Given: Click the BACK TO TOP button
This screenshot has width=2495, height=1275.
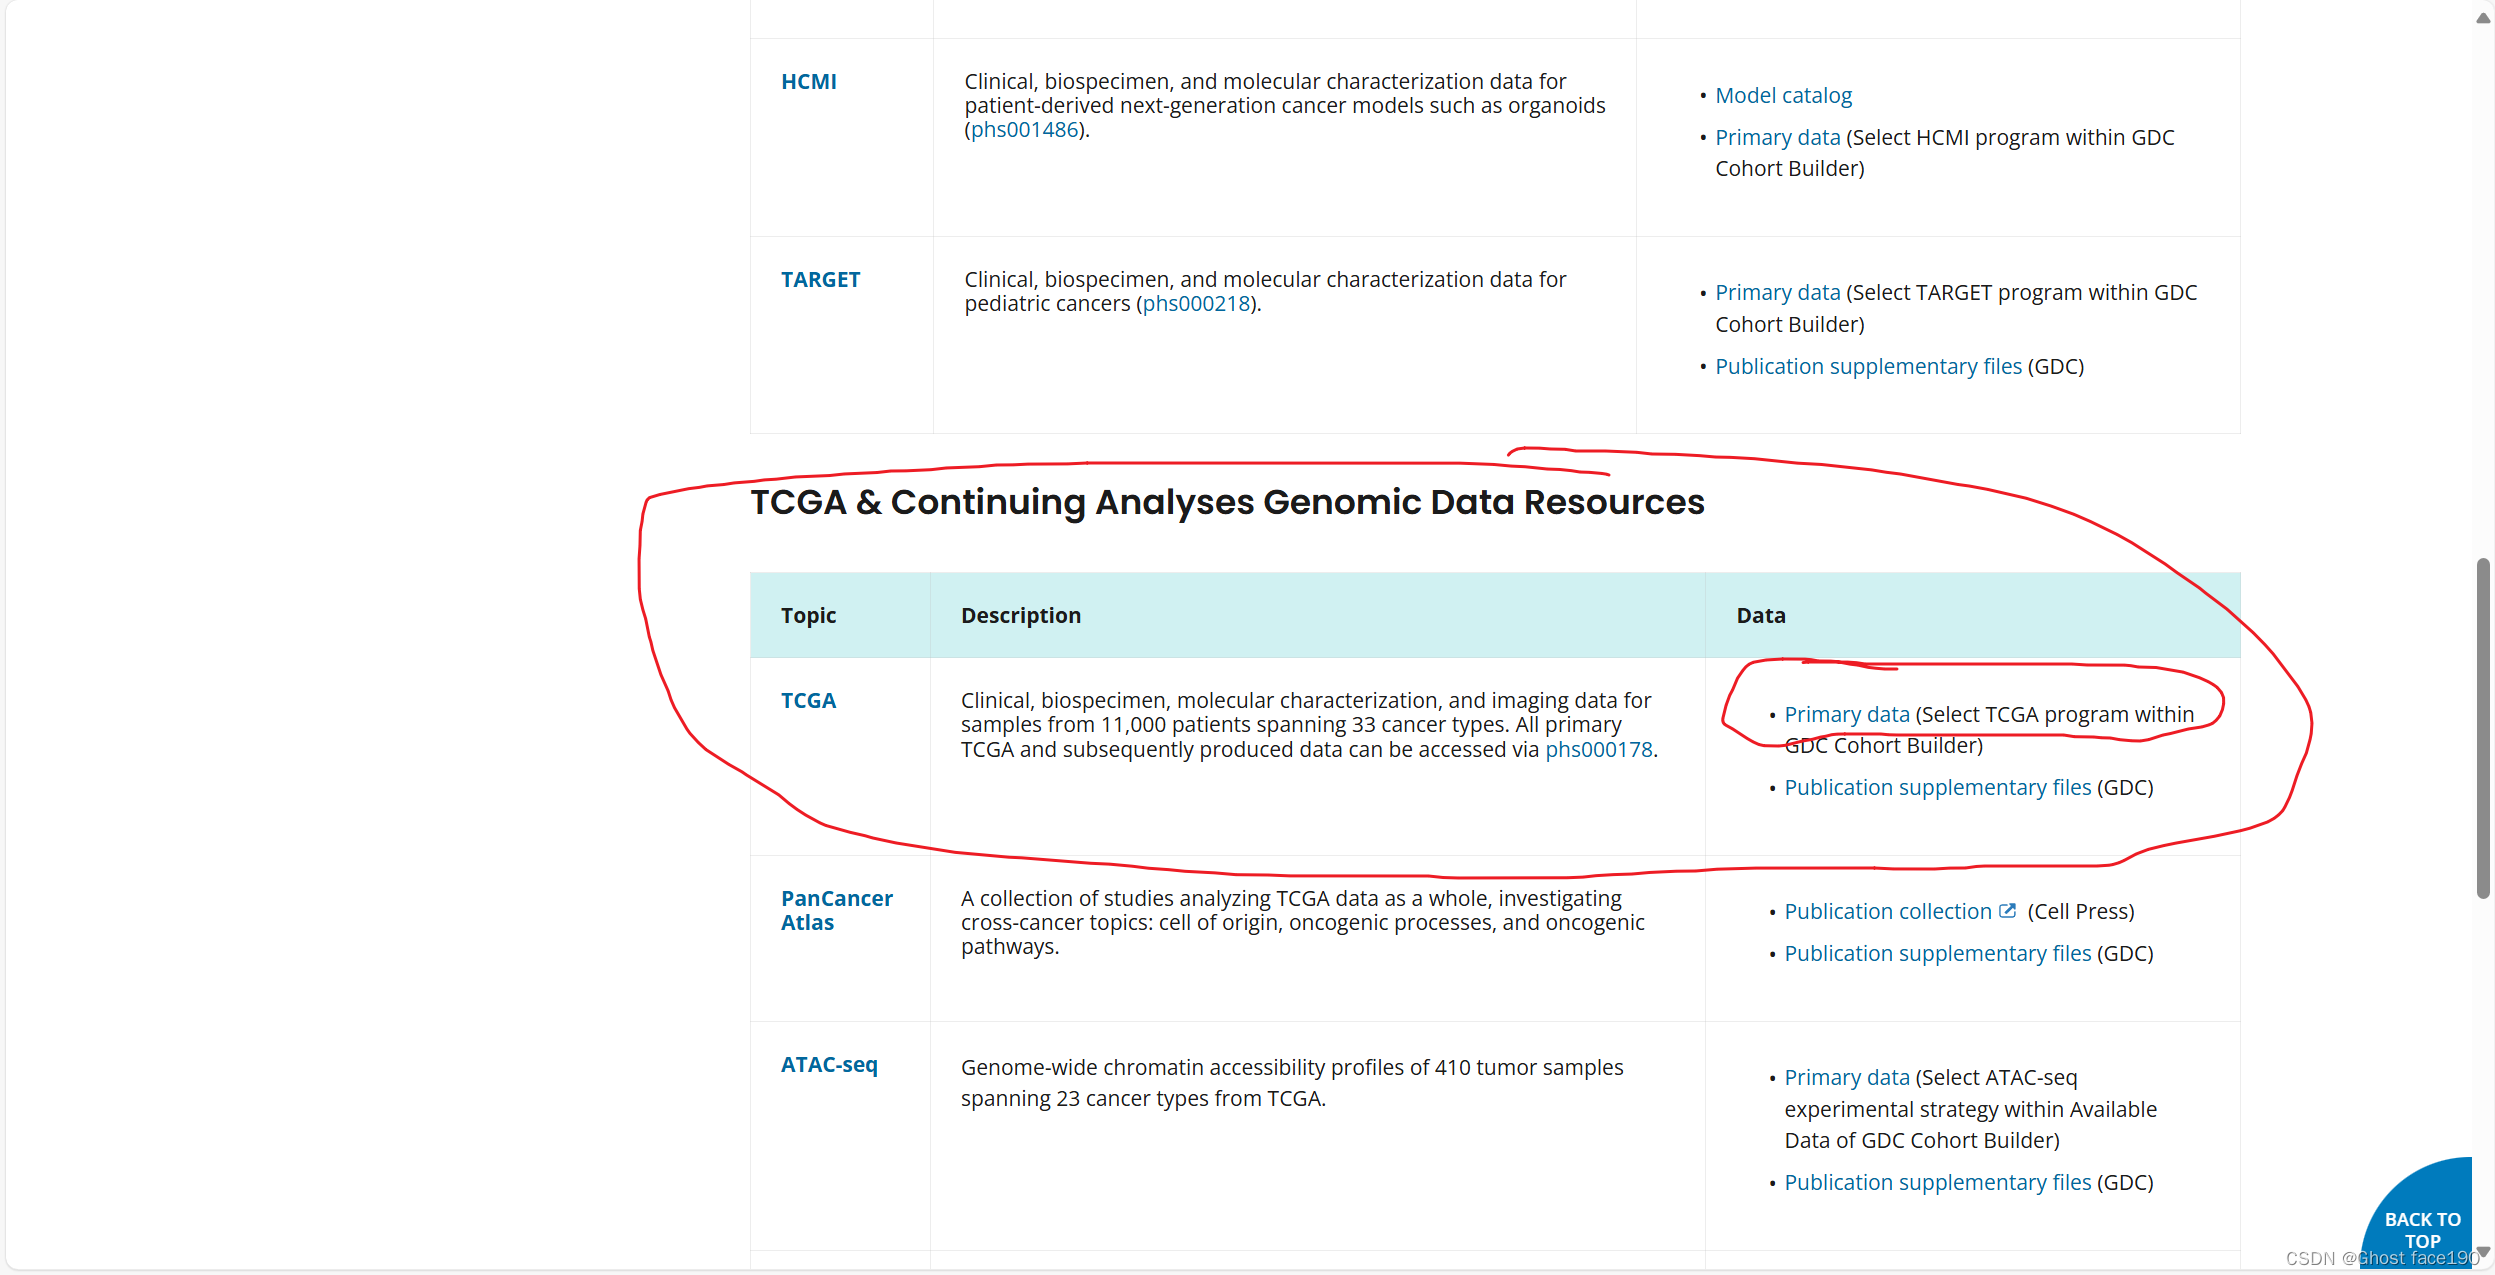Looking at the screenshot, I should (x=2422, y=1225).
